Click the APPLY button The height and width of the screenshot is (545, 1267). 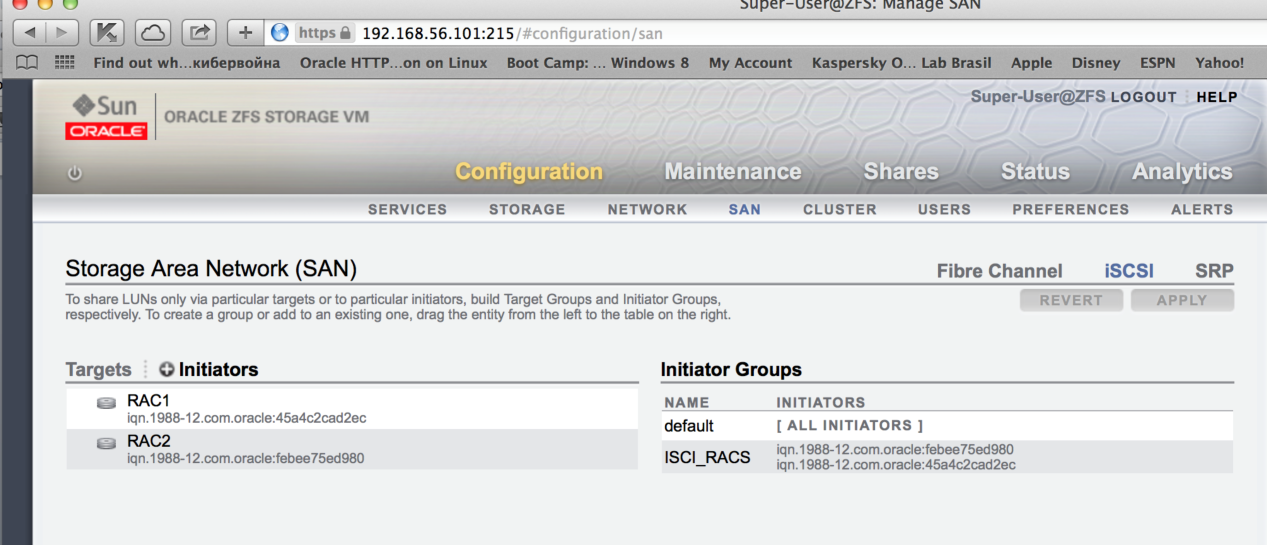click(x=1182, y=300)
